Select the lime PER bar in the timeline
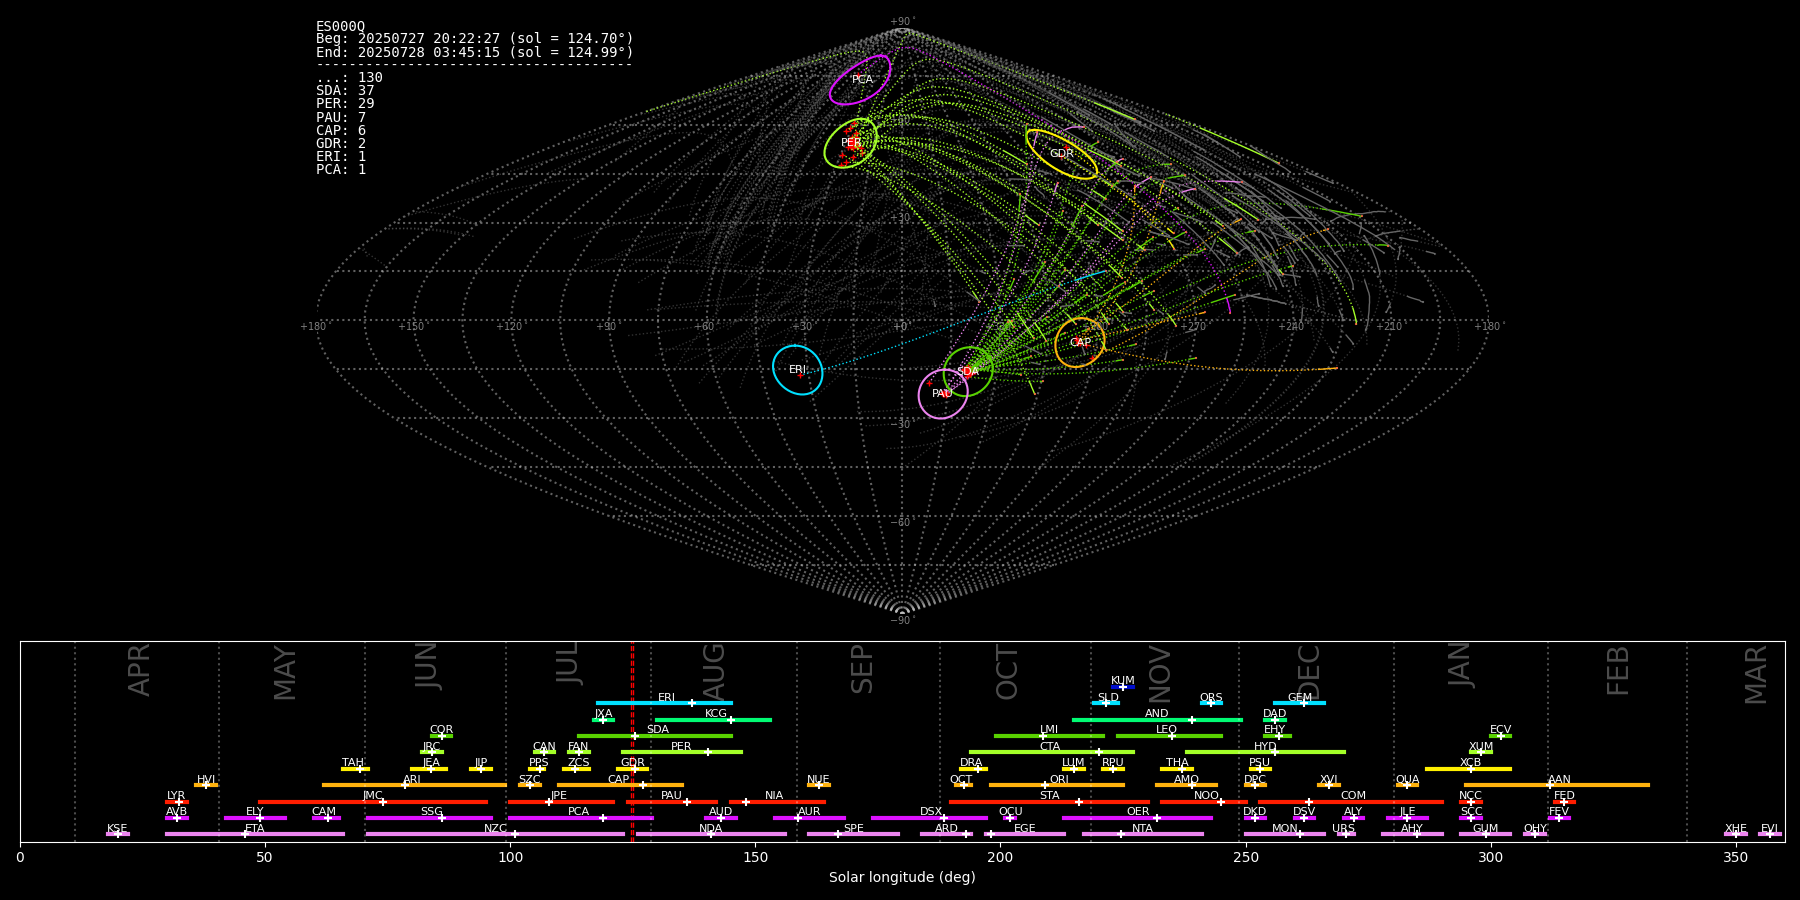 pyautogui.click(x=682, y=752)
